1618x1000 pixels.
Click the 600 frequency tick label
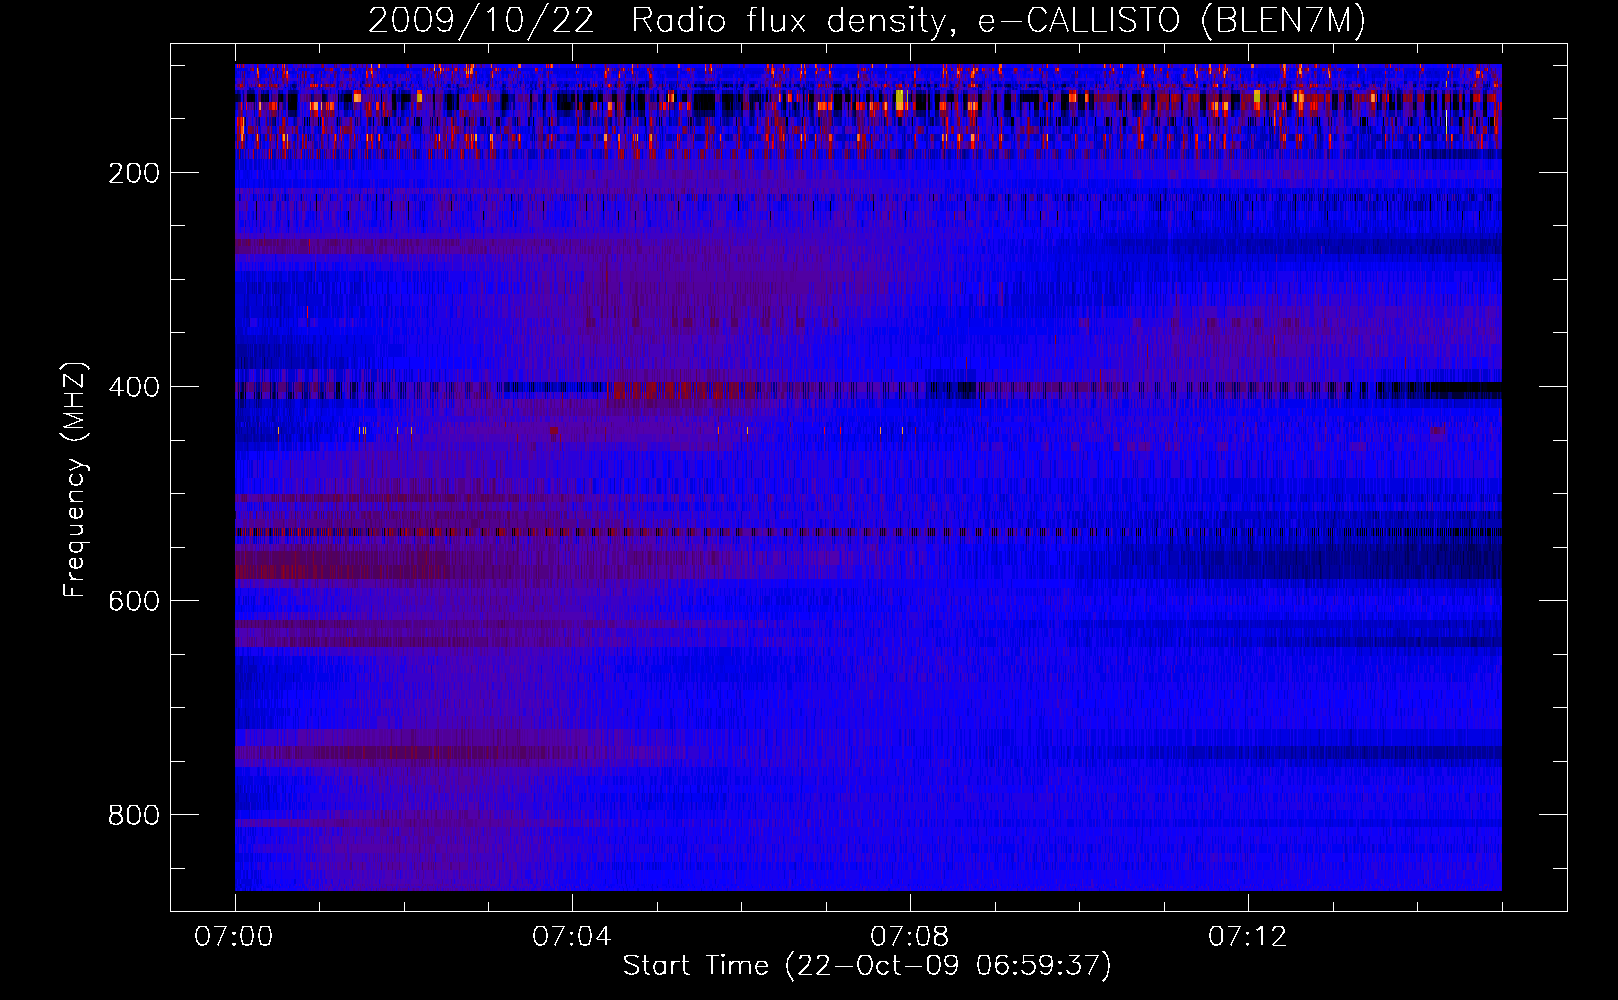tap(134, 601)
